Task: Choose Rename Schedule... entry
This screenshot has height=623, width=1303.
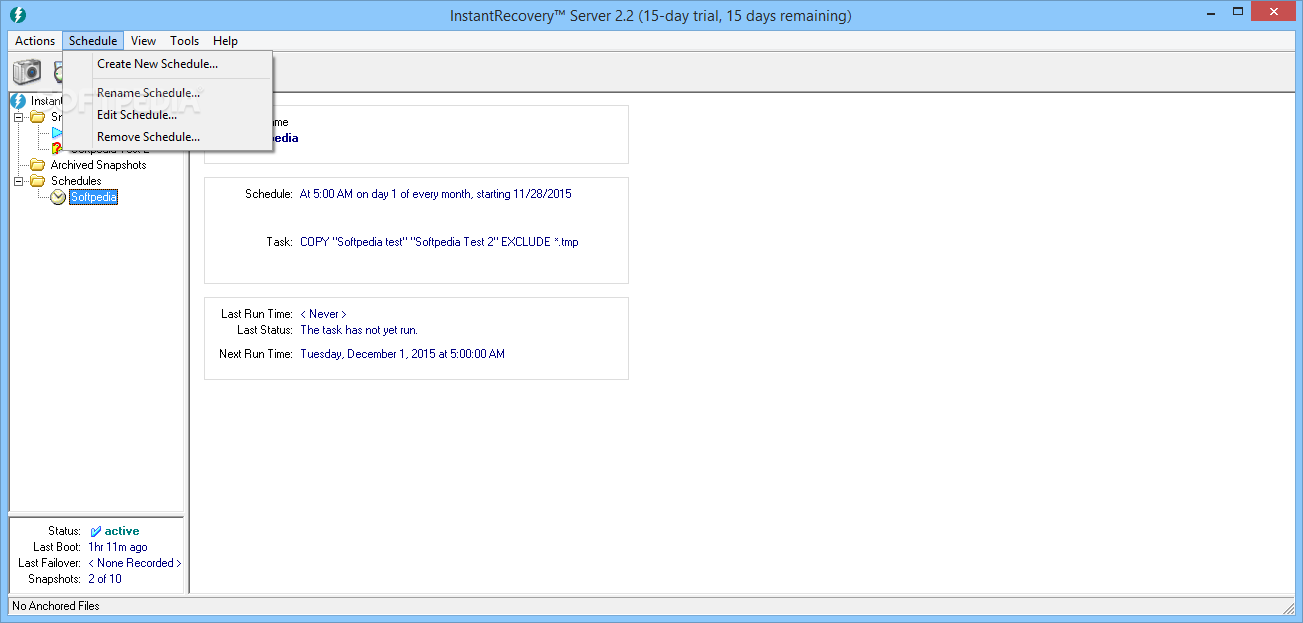Action: pyautogui.click(x=167, y=93)
